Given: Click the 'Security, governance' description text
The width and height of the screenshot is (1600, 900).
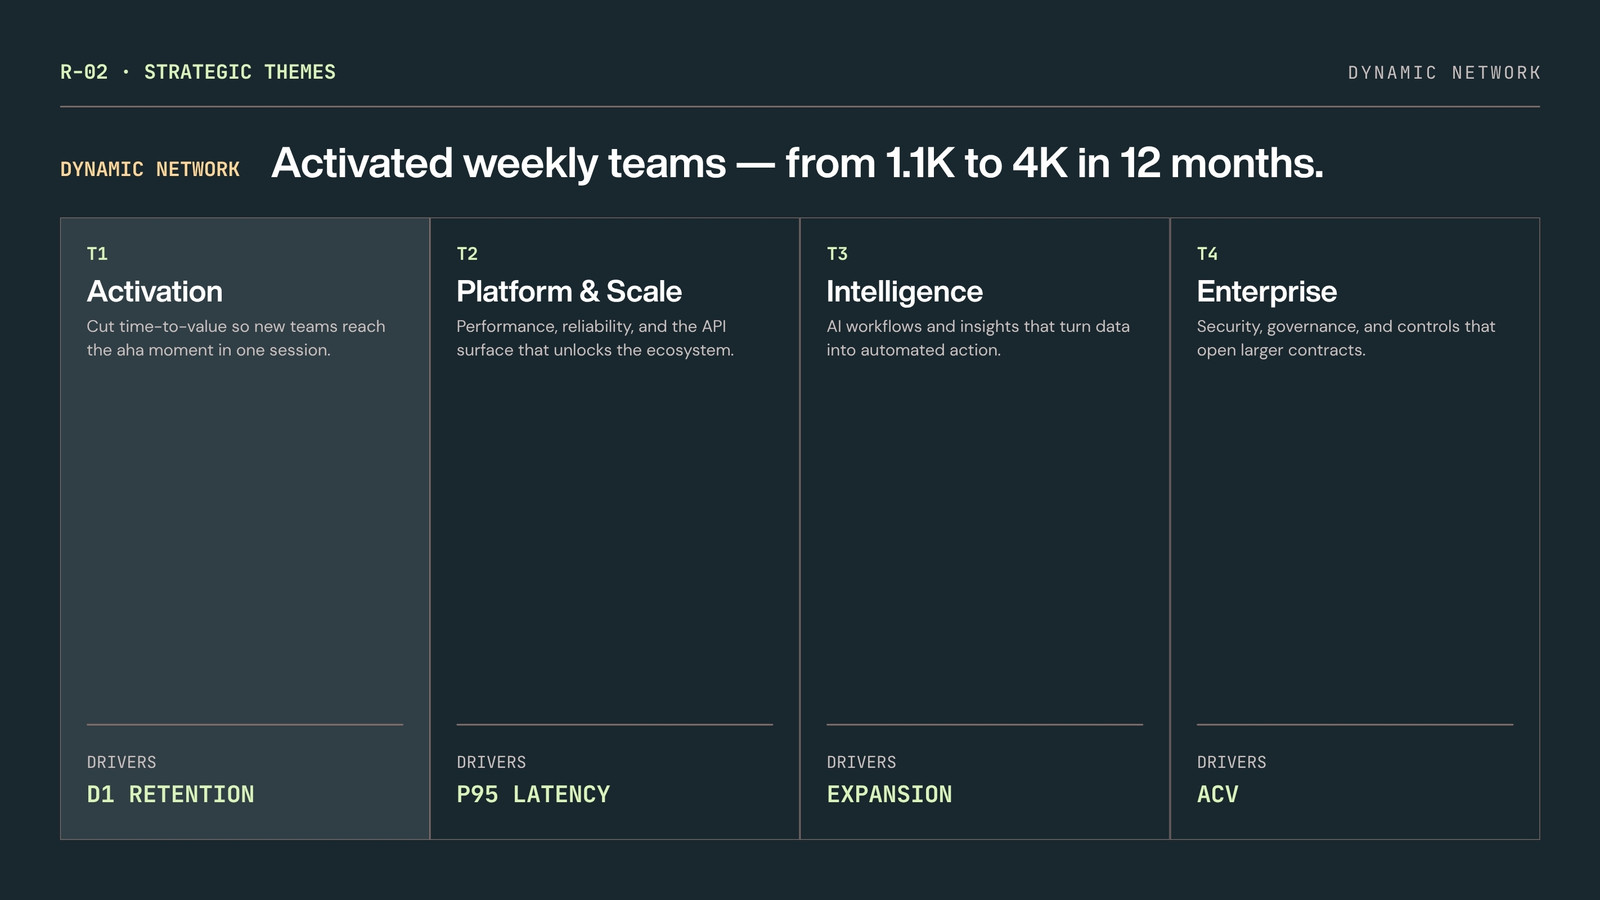Looking at the screenshot, I should (x=1346, y=338).
